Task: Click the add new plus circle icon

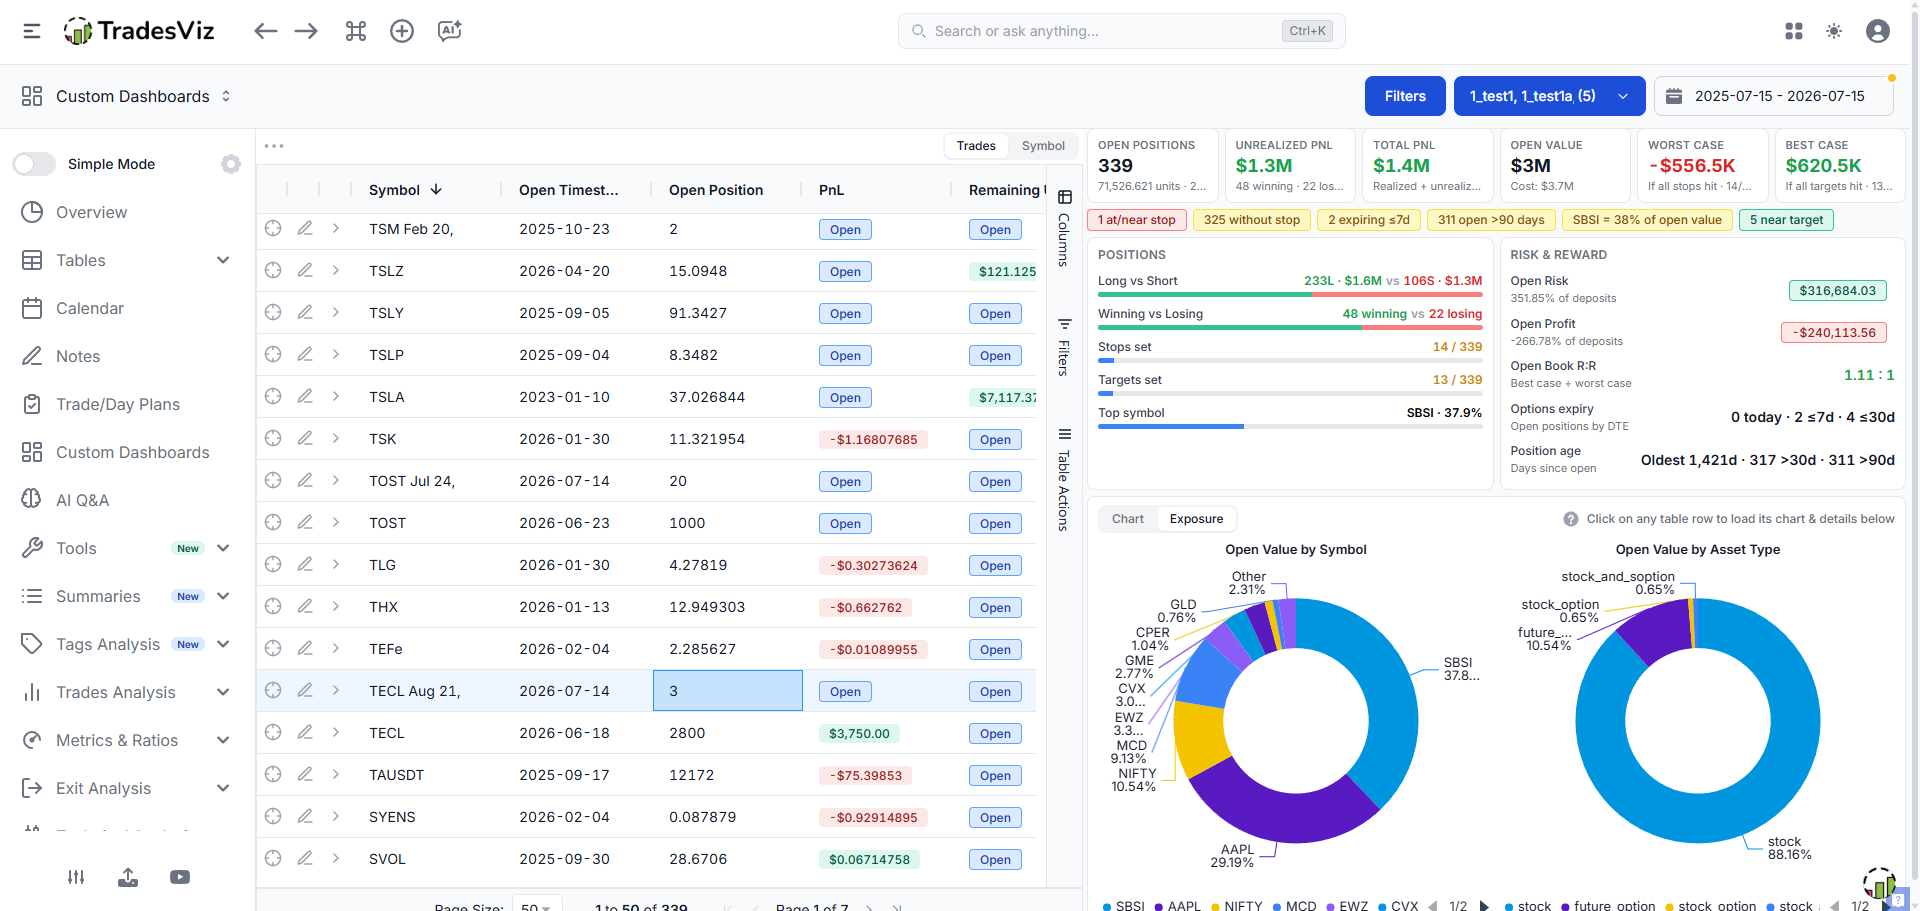Action: pos(402,31)
